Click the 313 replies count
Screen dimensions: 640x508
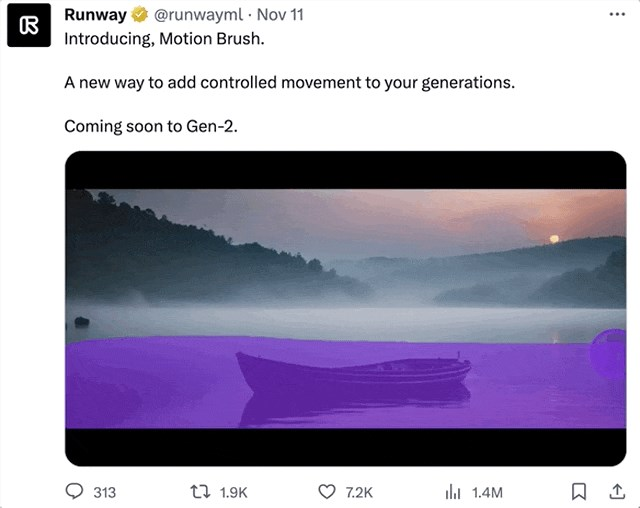[104, 493]
